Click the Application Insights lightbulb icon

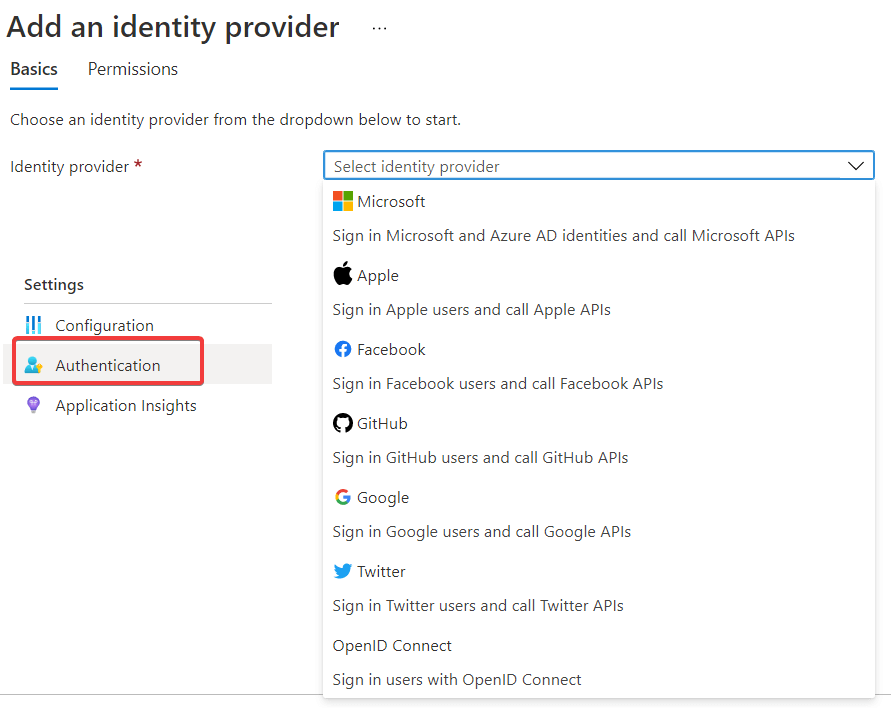(34, 405)
